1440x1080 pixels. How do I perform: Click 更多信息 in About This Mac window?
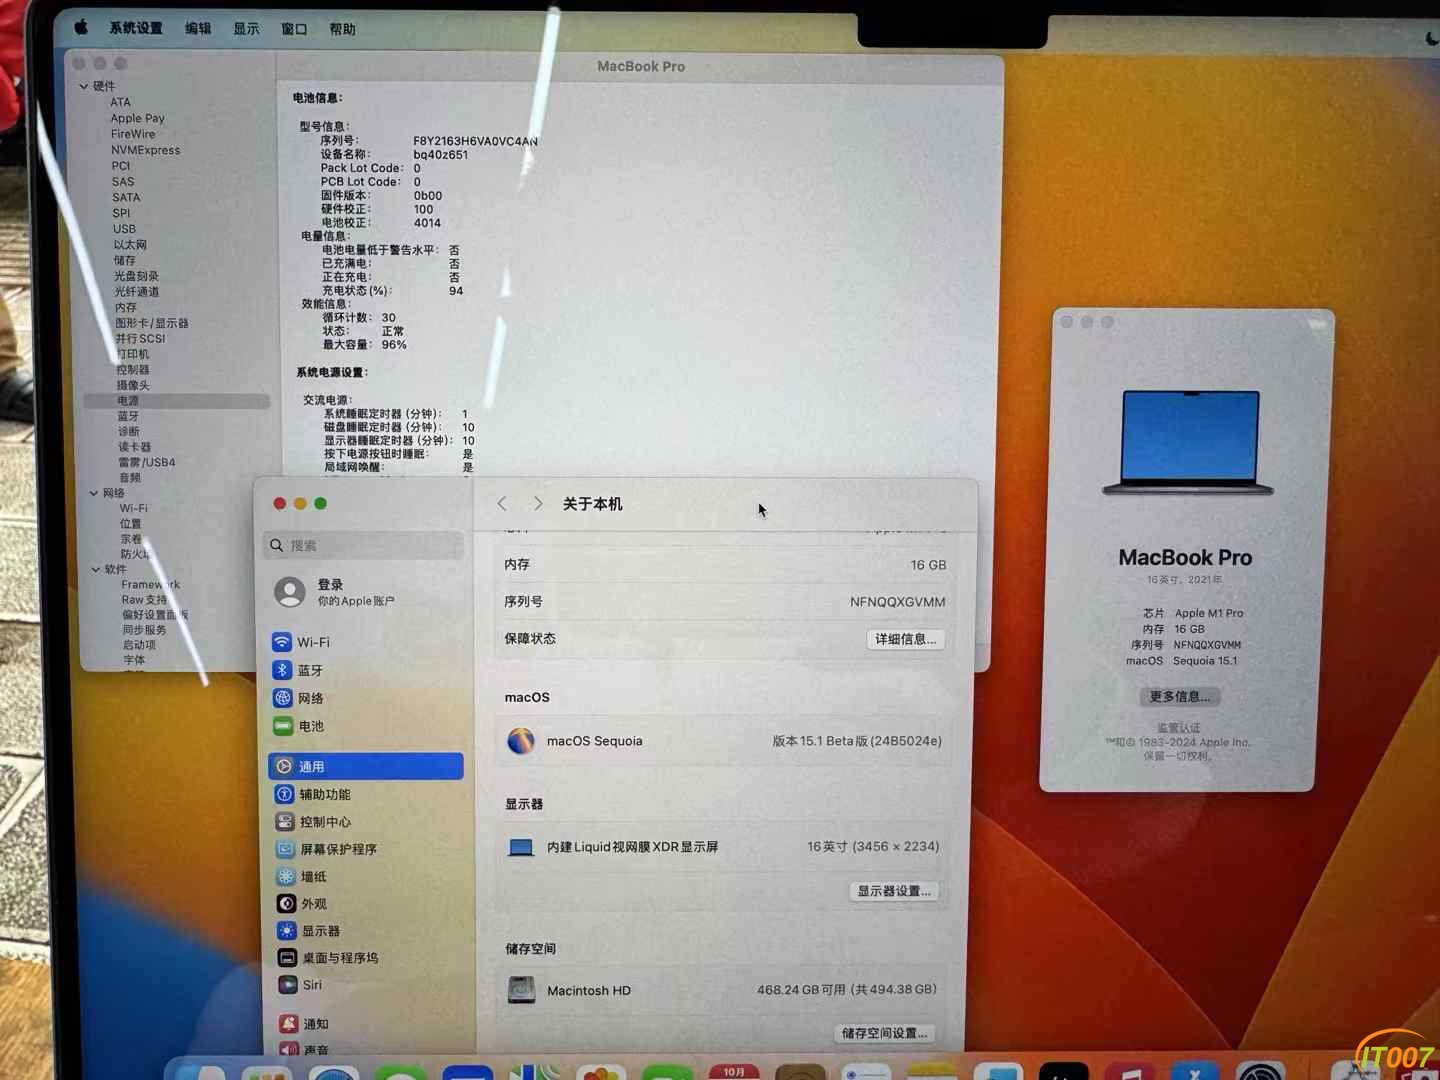[x=1179, y=696]
